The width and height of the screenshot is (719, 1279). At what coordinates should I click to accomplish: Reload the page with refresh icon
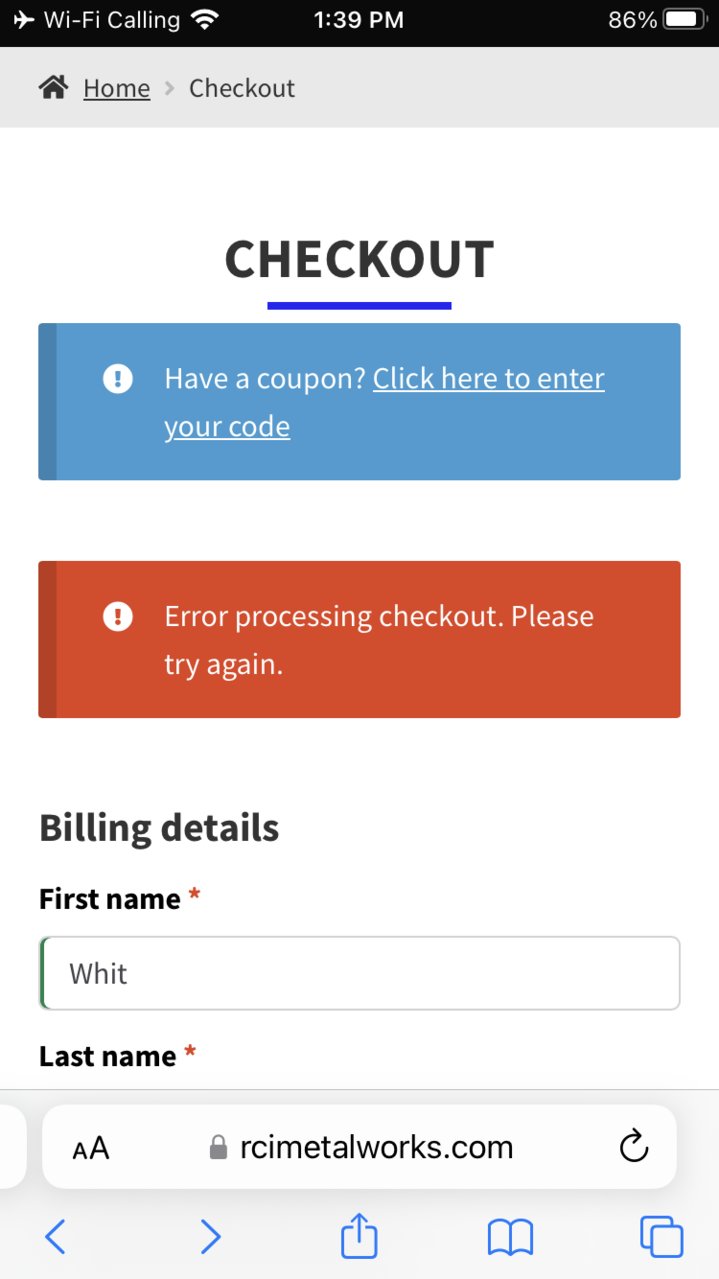pos(634,1147)
